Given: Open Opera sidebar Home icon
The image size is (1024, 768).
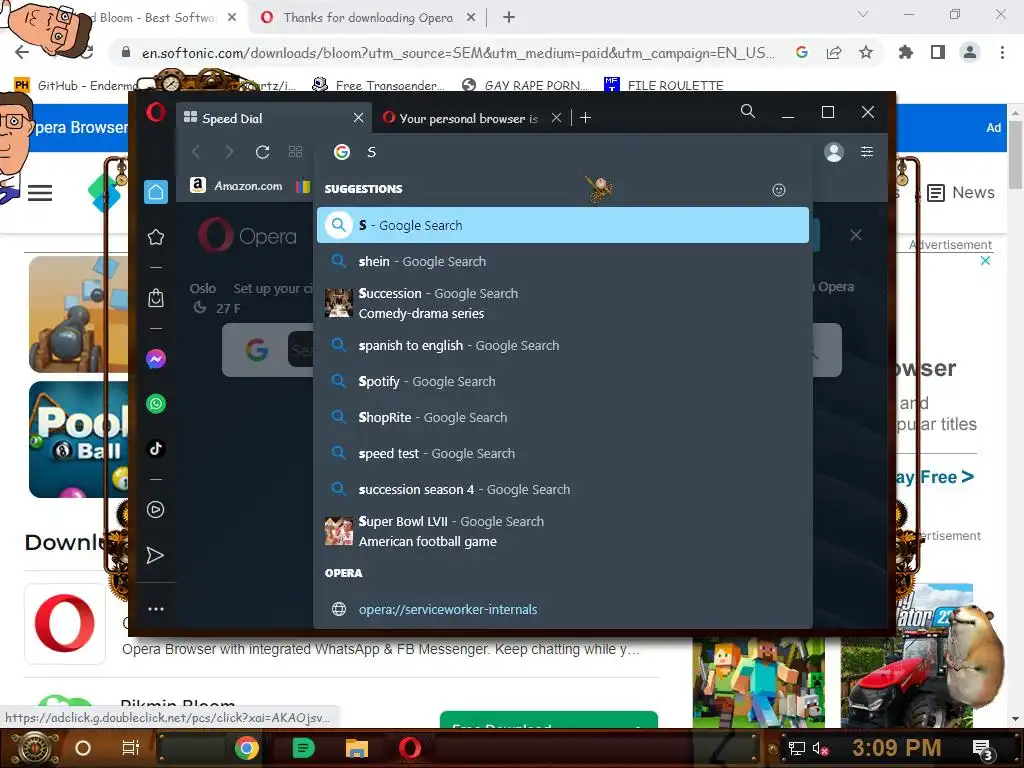Looking at the screenshot, I should tap(155, 192).
